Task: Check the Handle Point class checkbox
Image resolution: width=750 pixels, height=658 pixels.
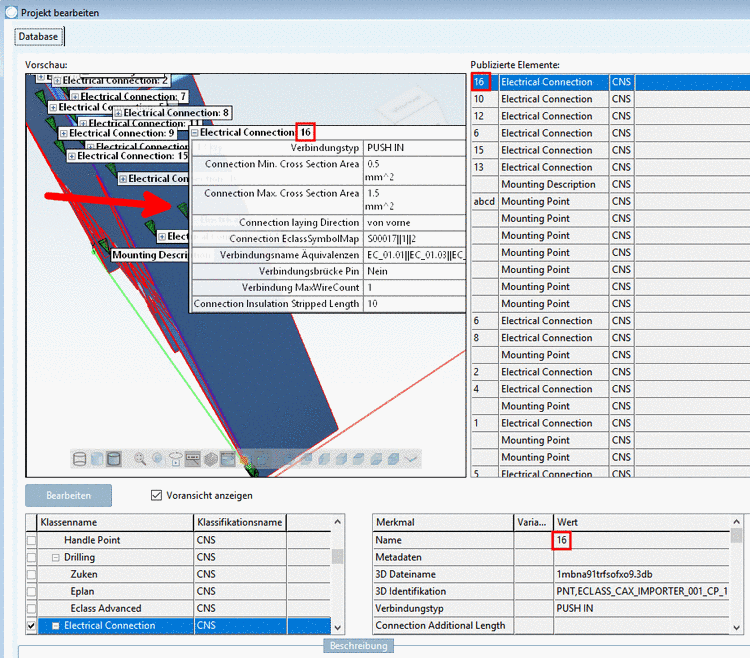Action: tap(32, 540)
